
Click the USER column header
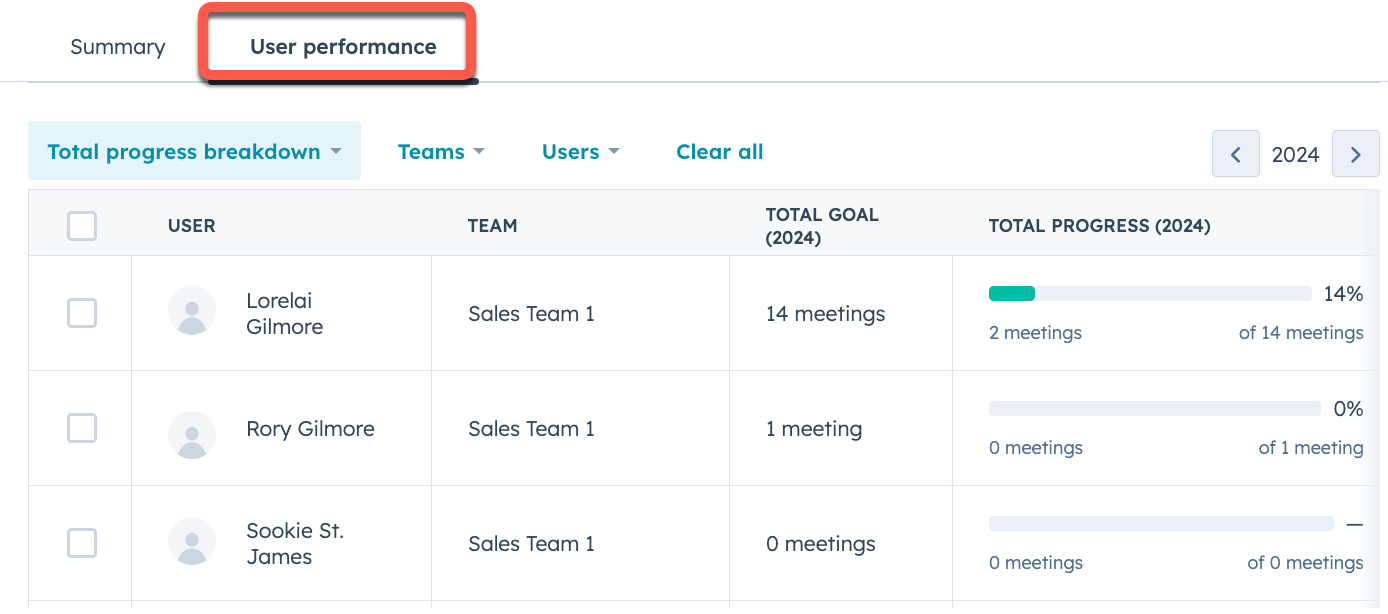[192, 226]
